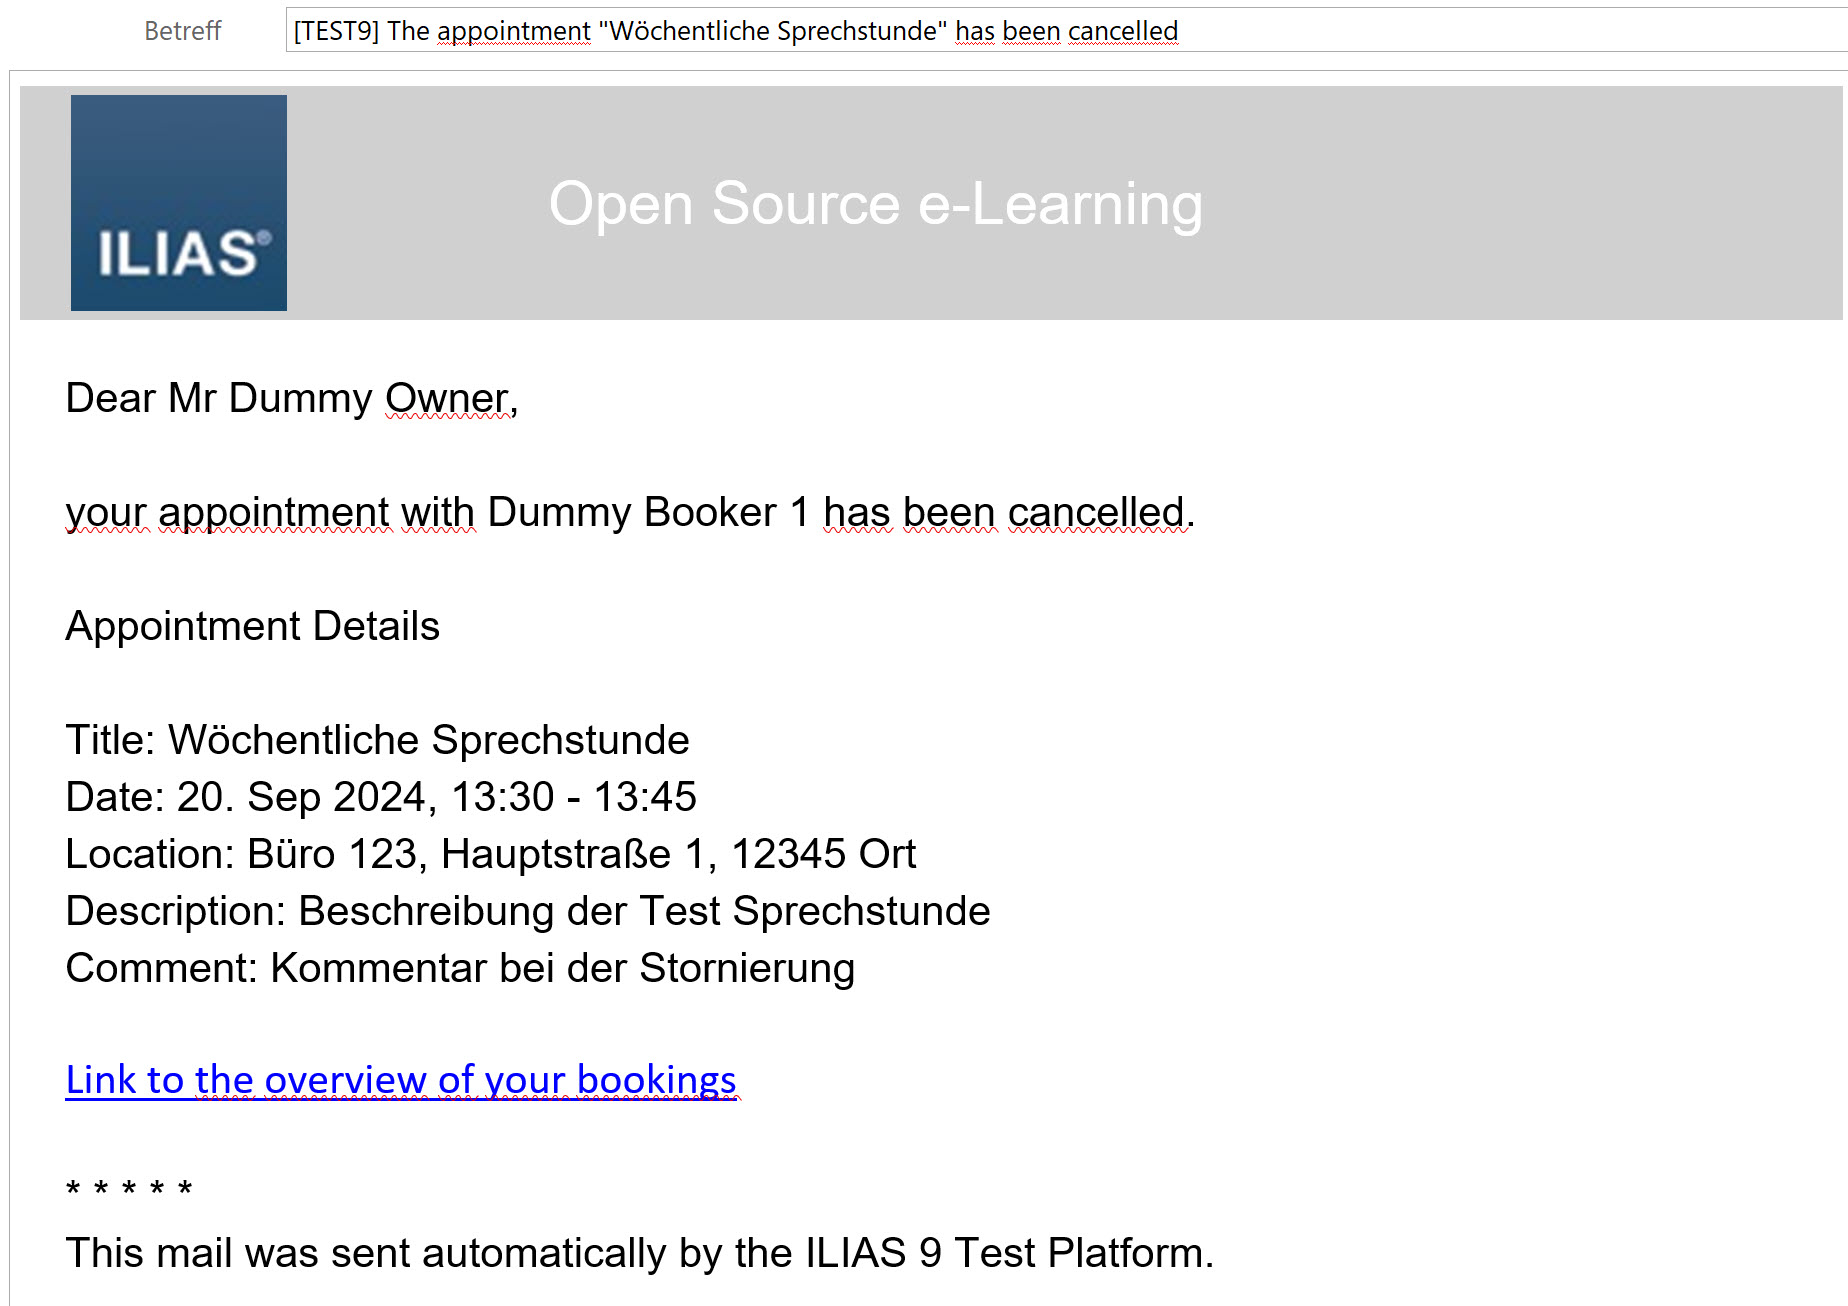Click the underlined word "Owner" in greeting
This screenshot has width=1848, height=1306.
[447, 398]
